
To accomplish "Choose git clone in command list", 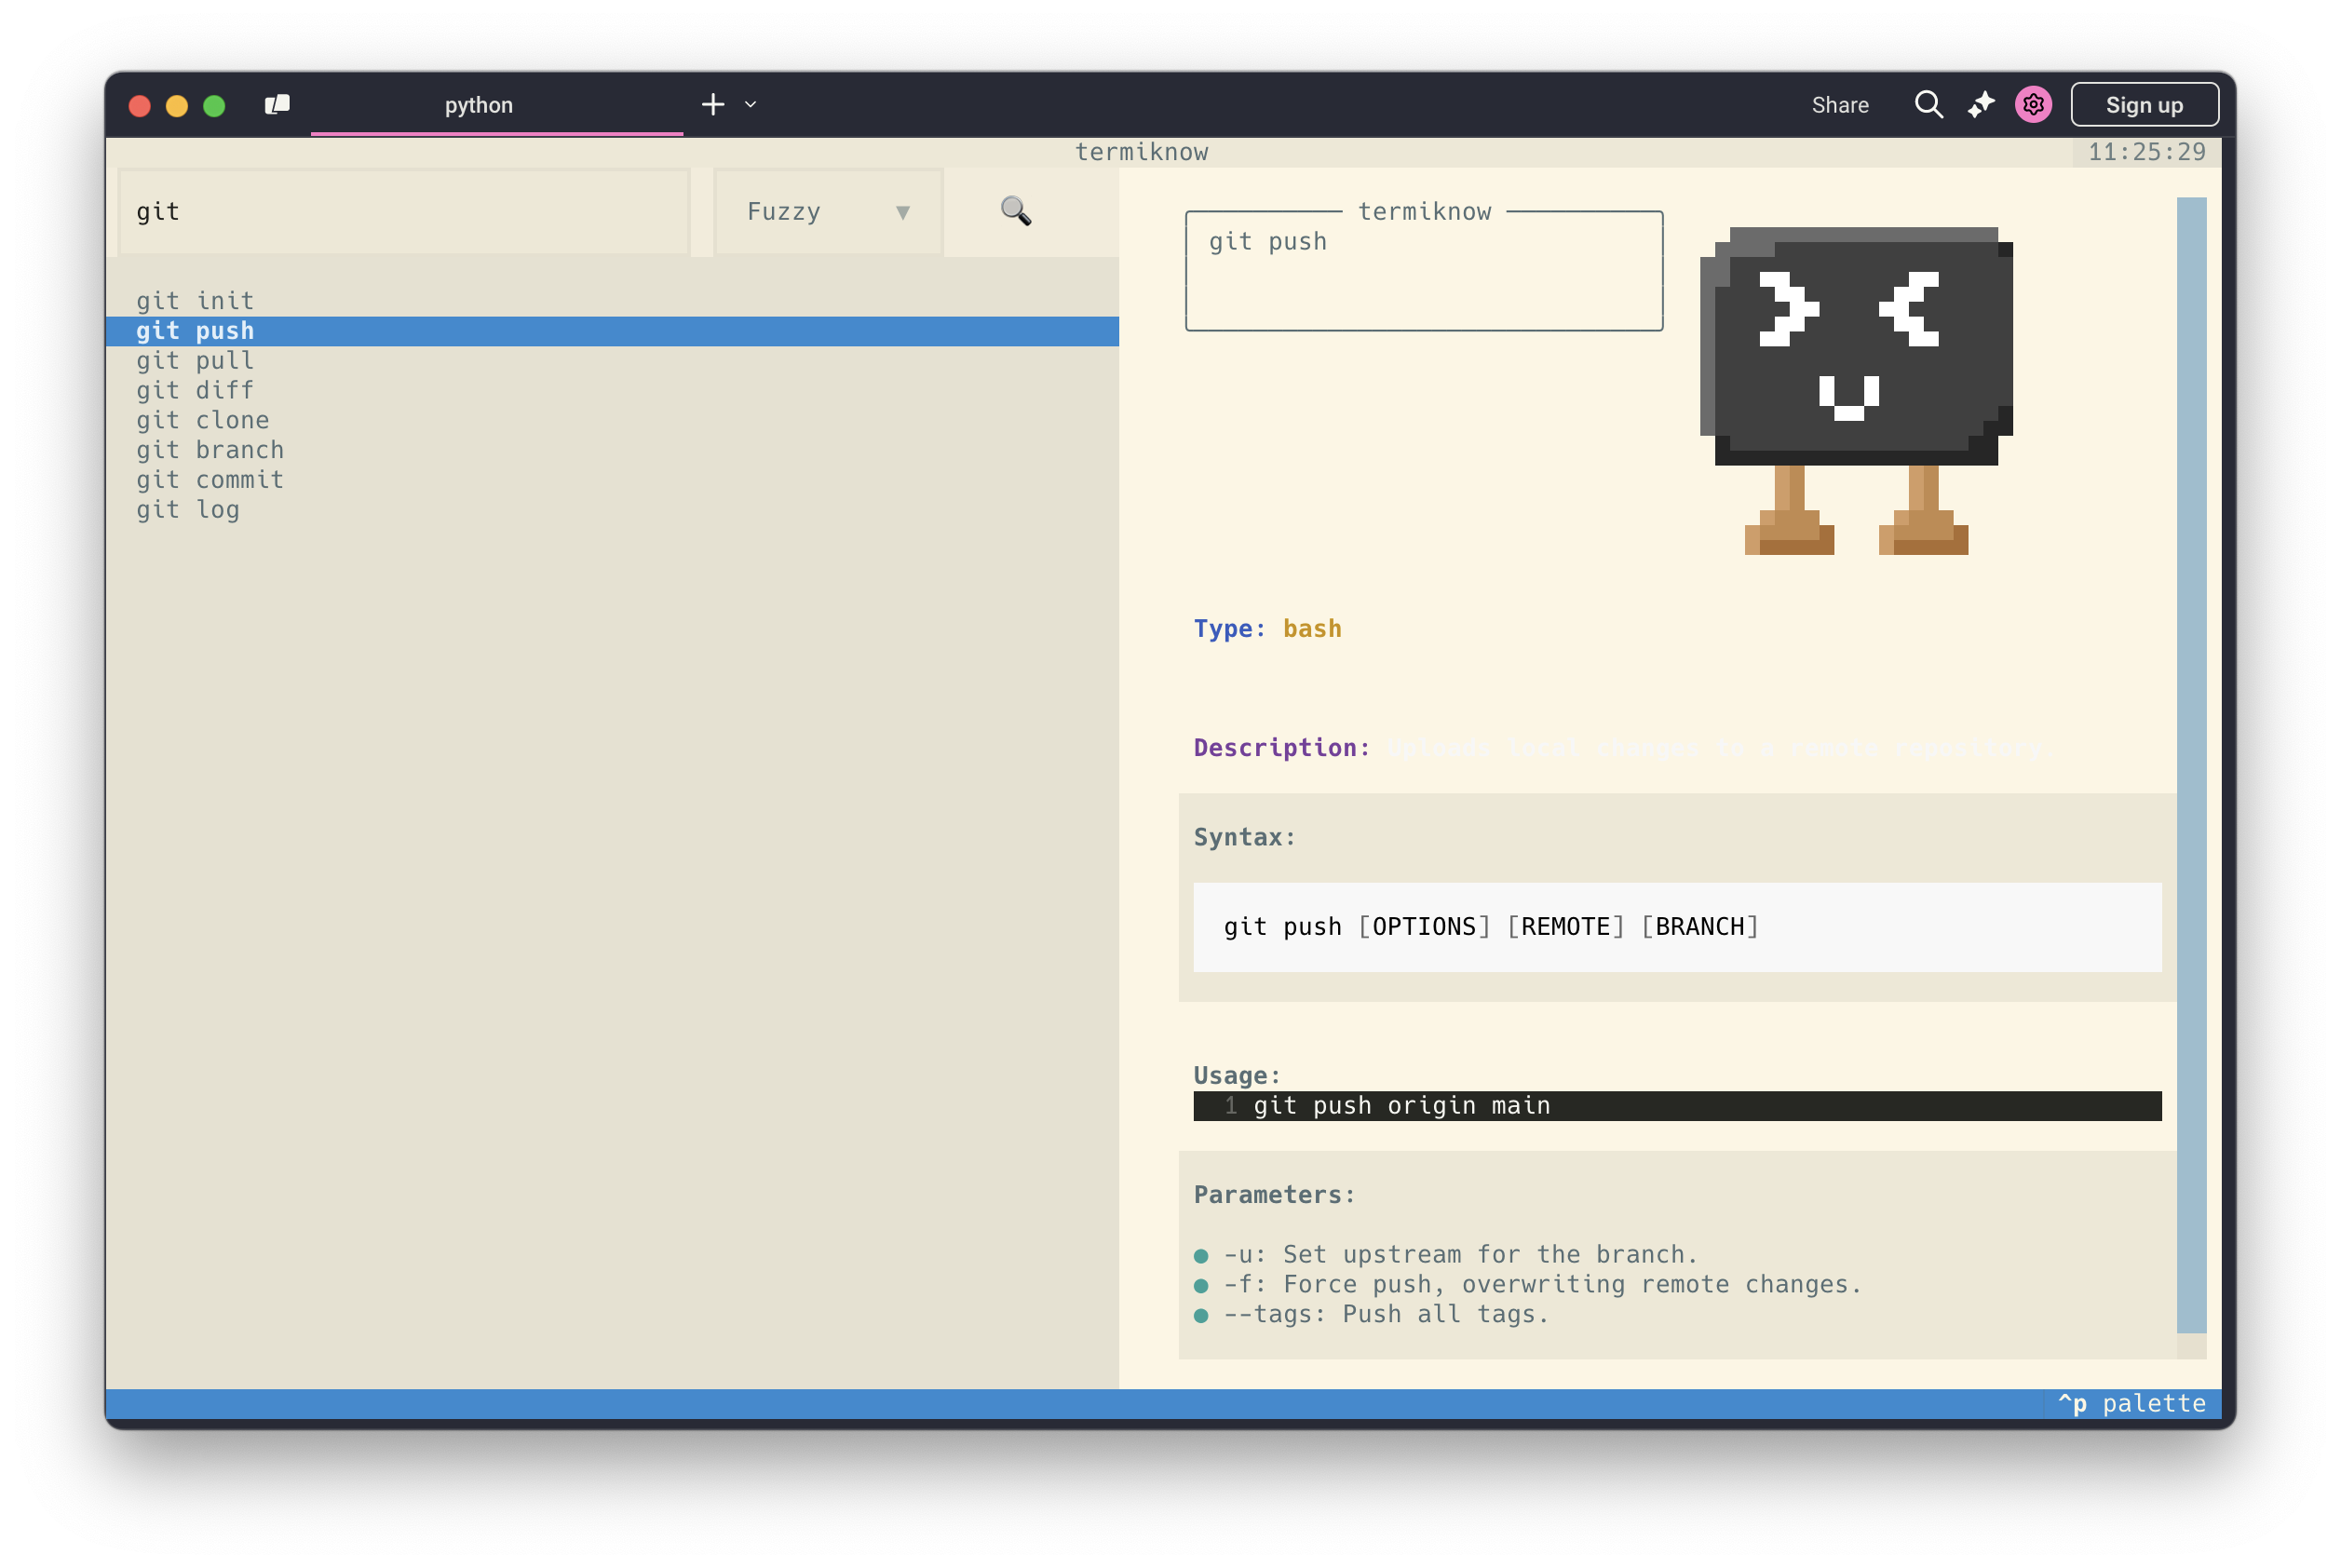I will pos(203,420).
